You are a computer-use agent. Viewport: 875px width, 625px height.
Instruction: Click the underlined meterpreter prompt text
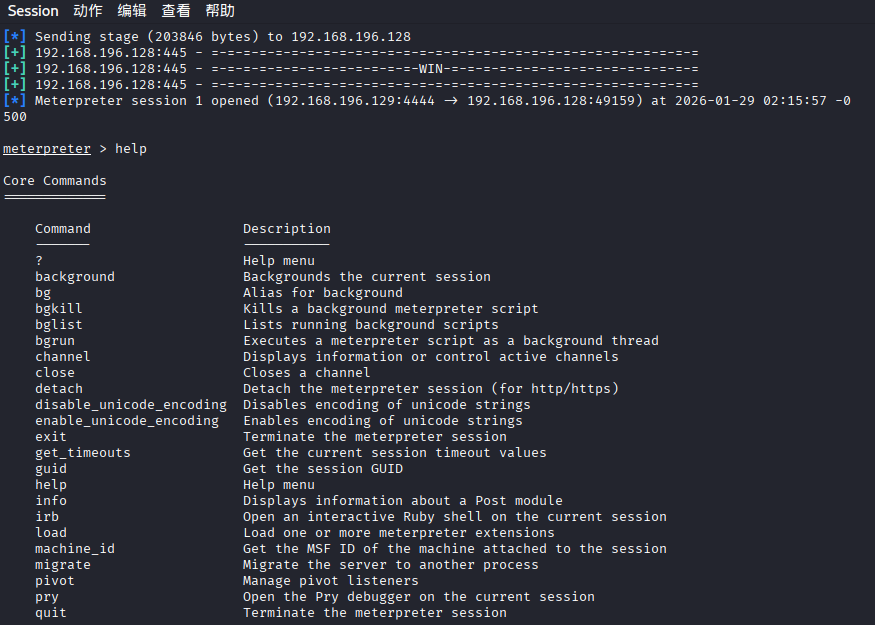[x=46, y=149]
